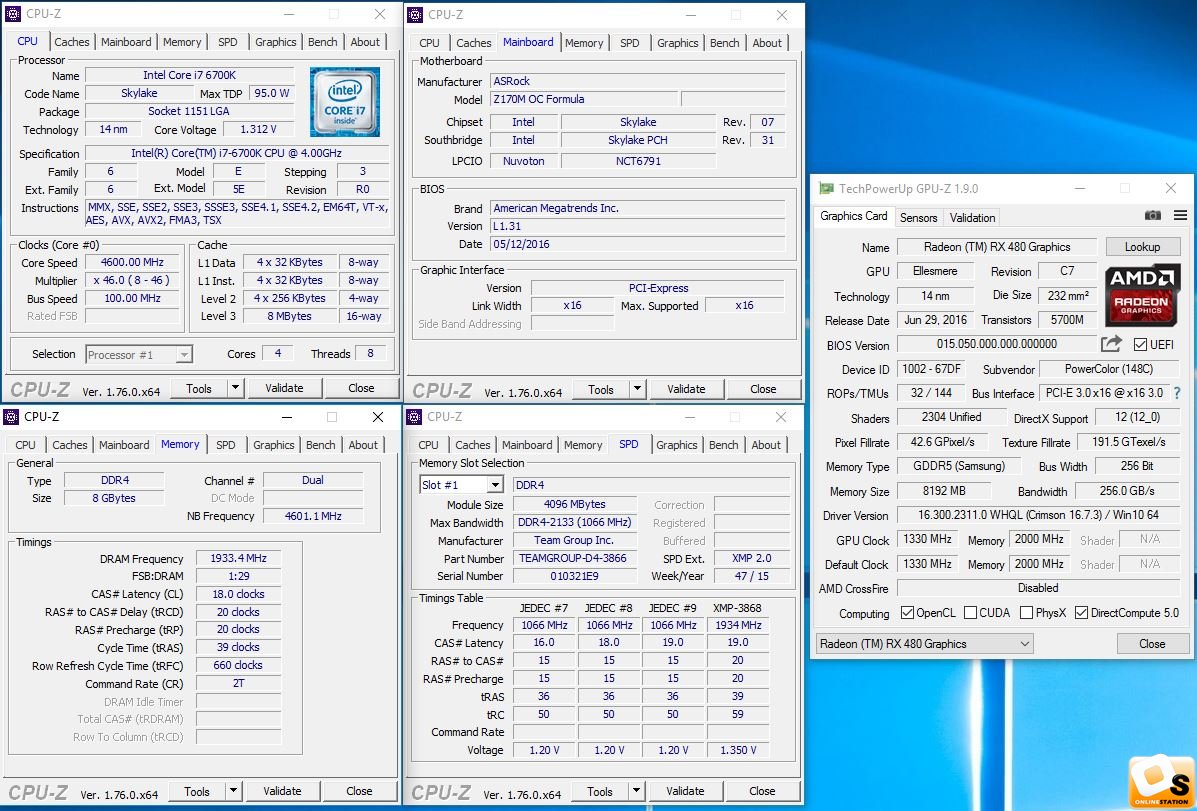Open the Radeon RX 480 card selector dropdown
Viewport: 1197px width, 811px height.
(924, 644)
